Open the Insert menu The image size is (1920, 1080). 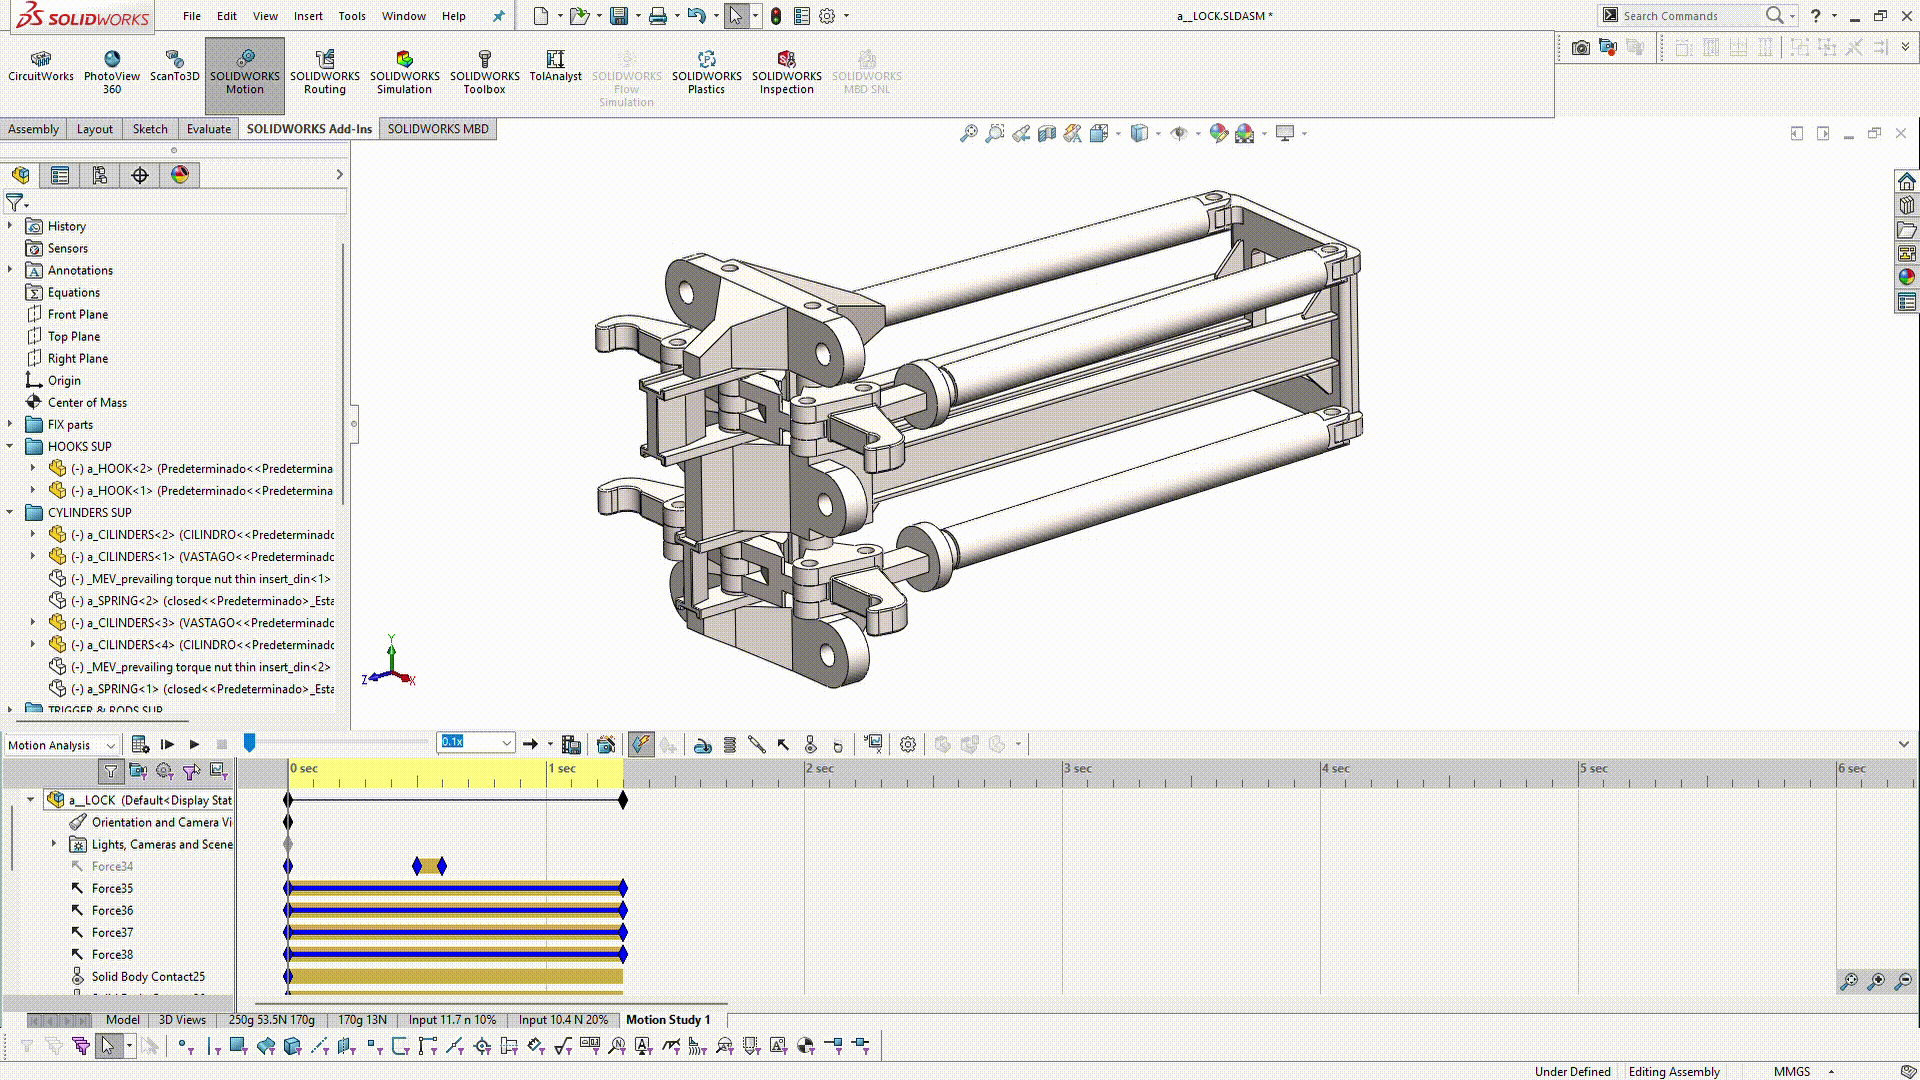[x=308, y=16]
